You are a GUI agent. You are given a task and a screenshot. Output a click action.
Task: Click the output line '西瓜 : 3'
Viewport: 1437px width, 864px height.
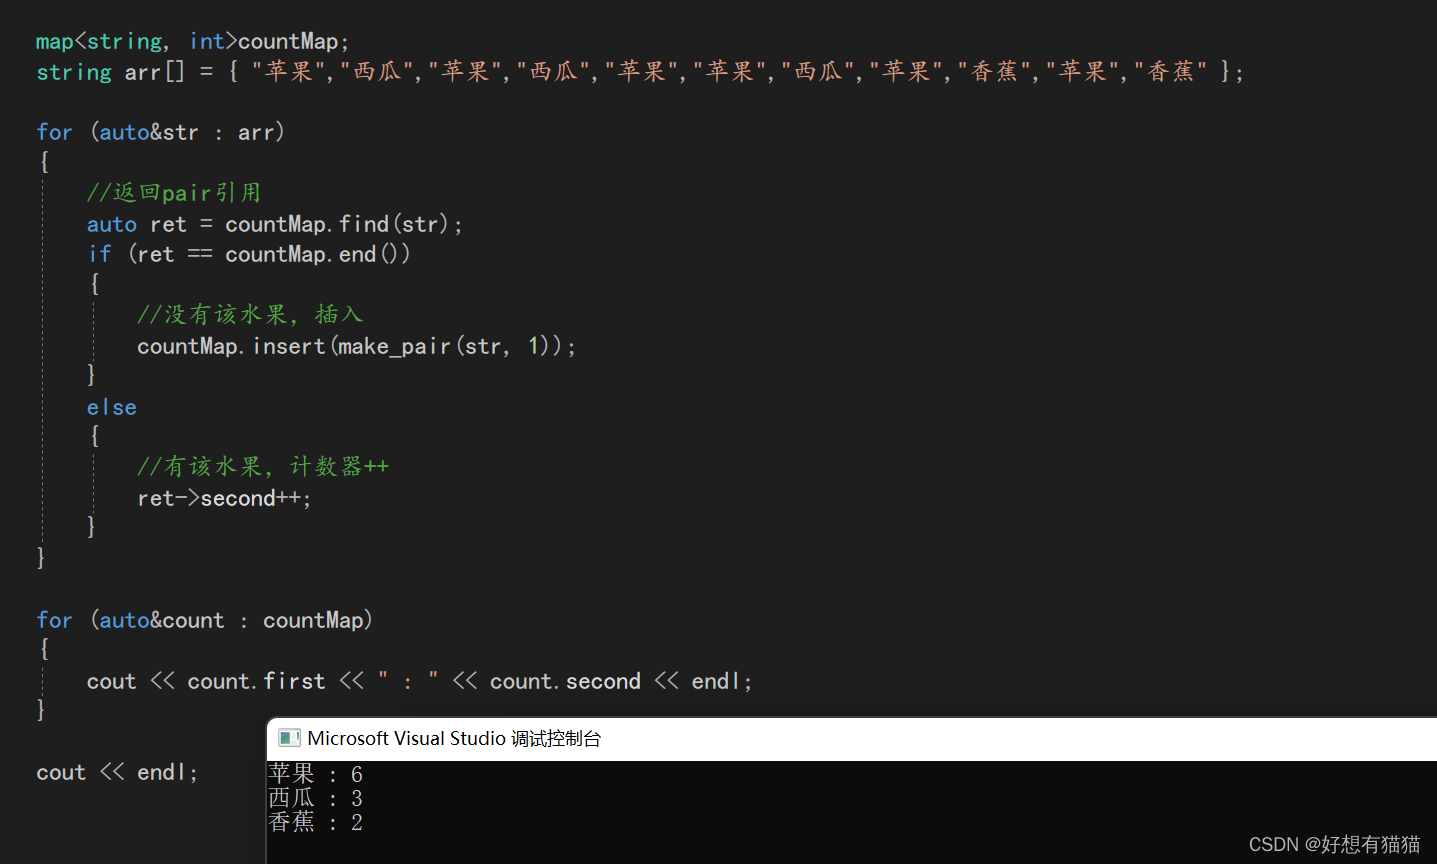[x=315, y=798]
